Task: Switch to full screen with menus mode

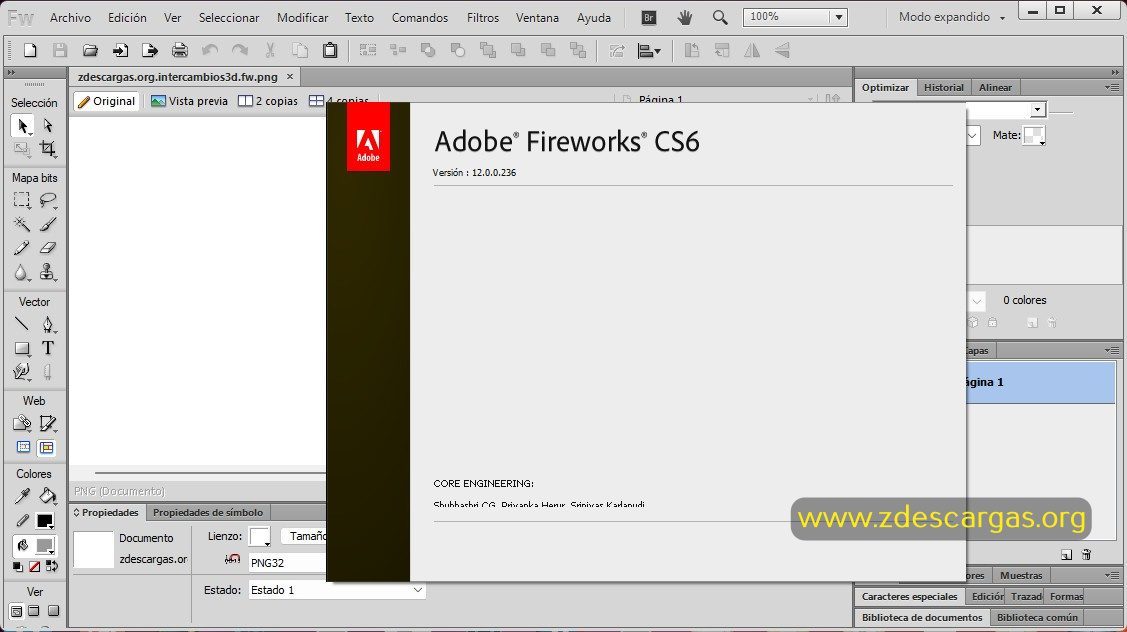Action: click(34, 611)
